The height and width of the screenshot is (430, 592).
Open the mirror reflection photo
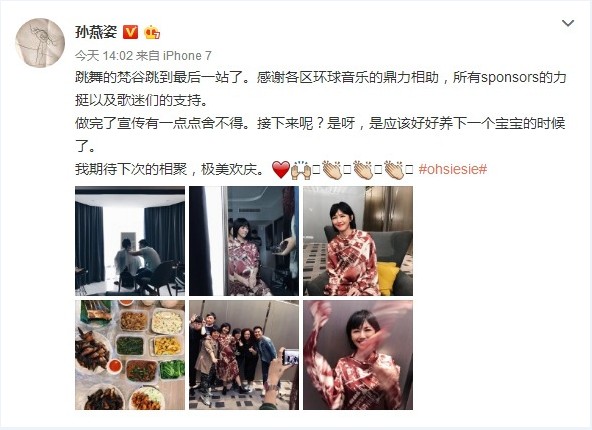pos(244,241)
